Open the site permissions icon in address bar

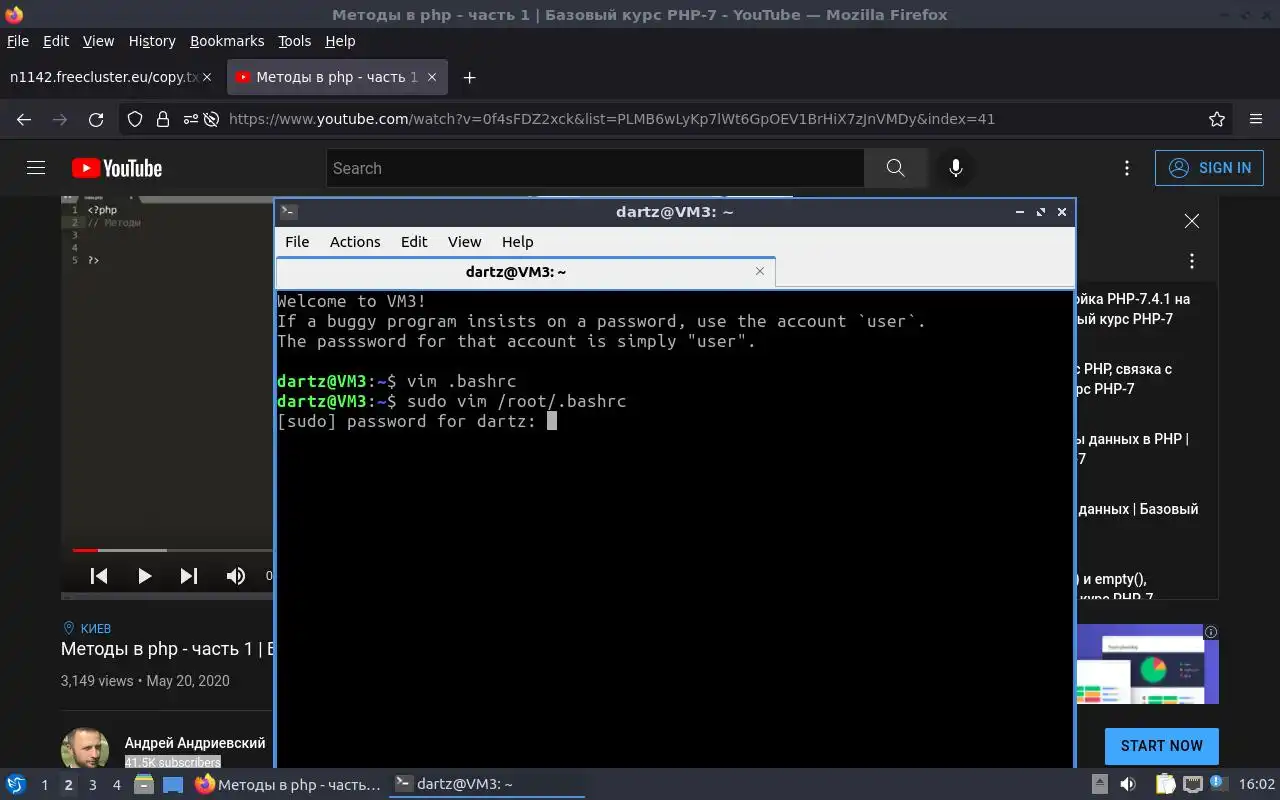(189, 119)
